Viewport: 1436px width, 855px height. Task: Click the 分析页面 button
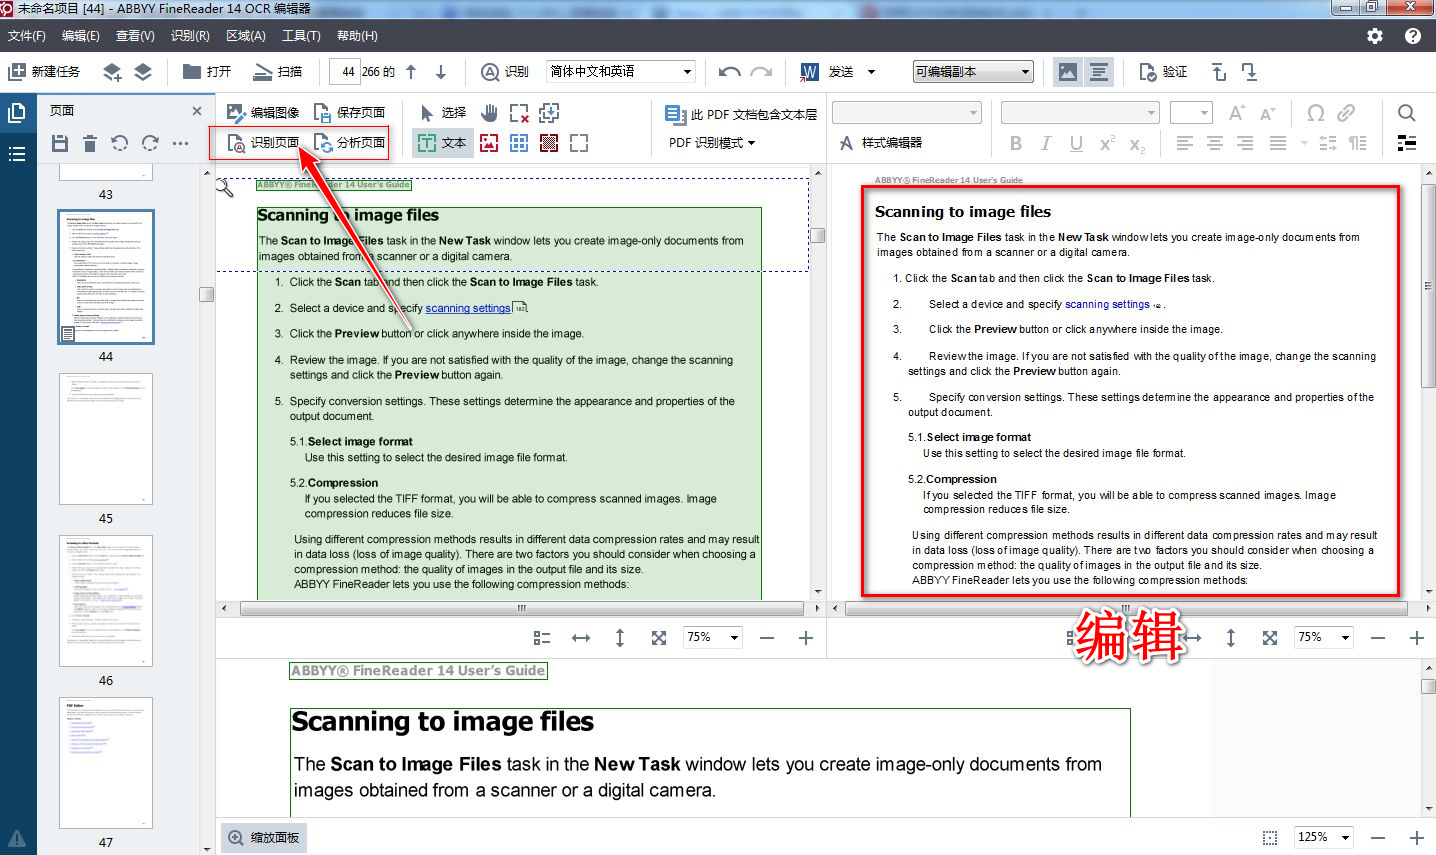[349, 143]
